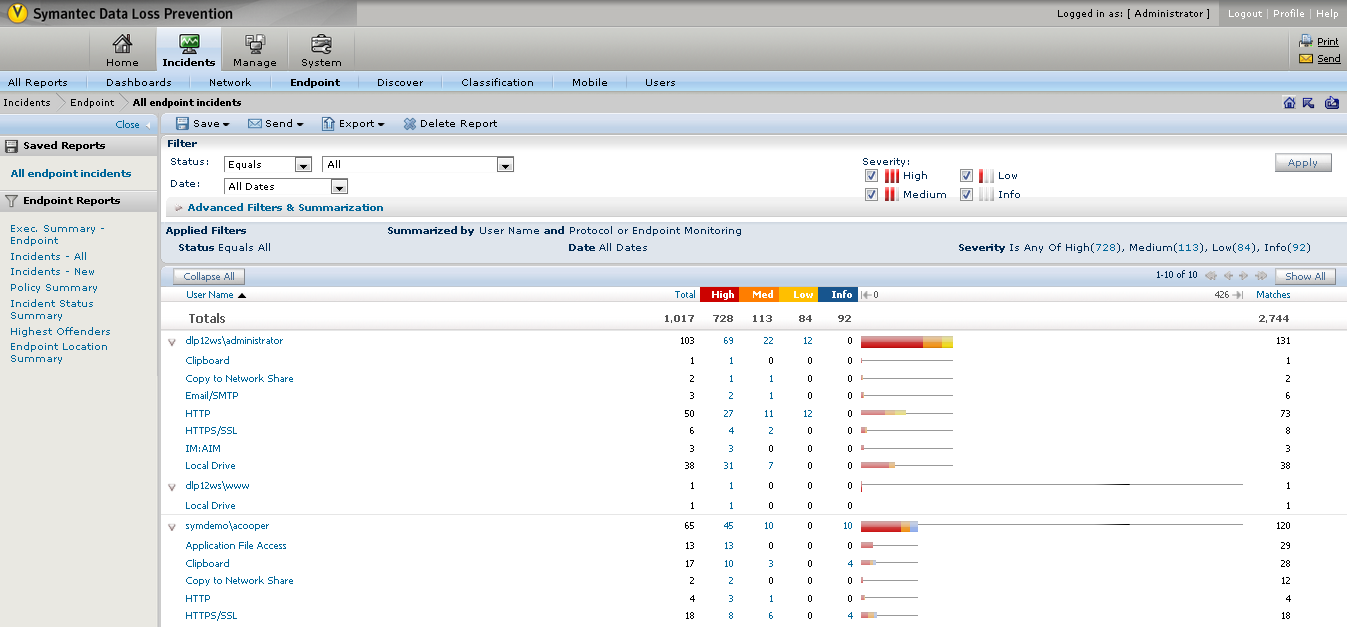Toggle the Medium severity checkbox
Viewport: 1347px width, 627px height.
point(871,195)
